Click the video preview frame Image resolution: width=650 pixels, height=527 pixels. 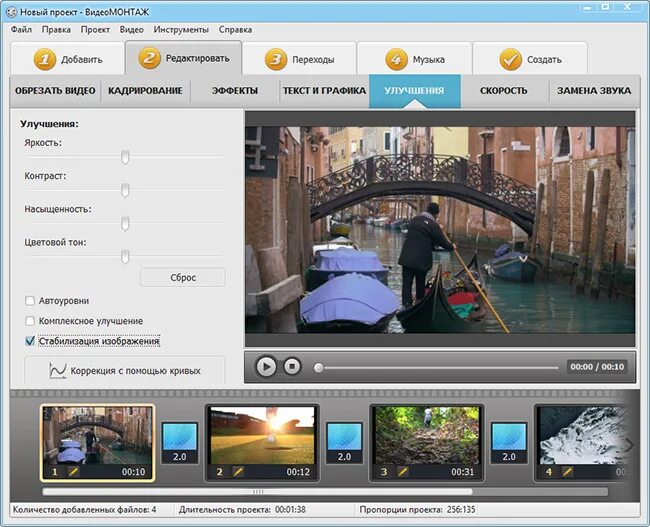tap(440, 230)
